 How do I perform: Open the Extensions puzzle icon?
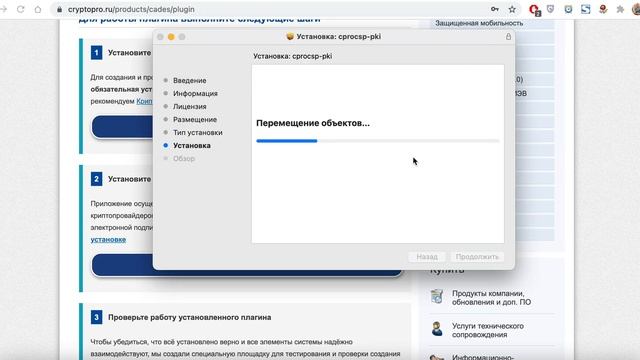pyautogui.click(x=620, y=9)
